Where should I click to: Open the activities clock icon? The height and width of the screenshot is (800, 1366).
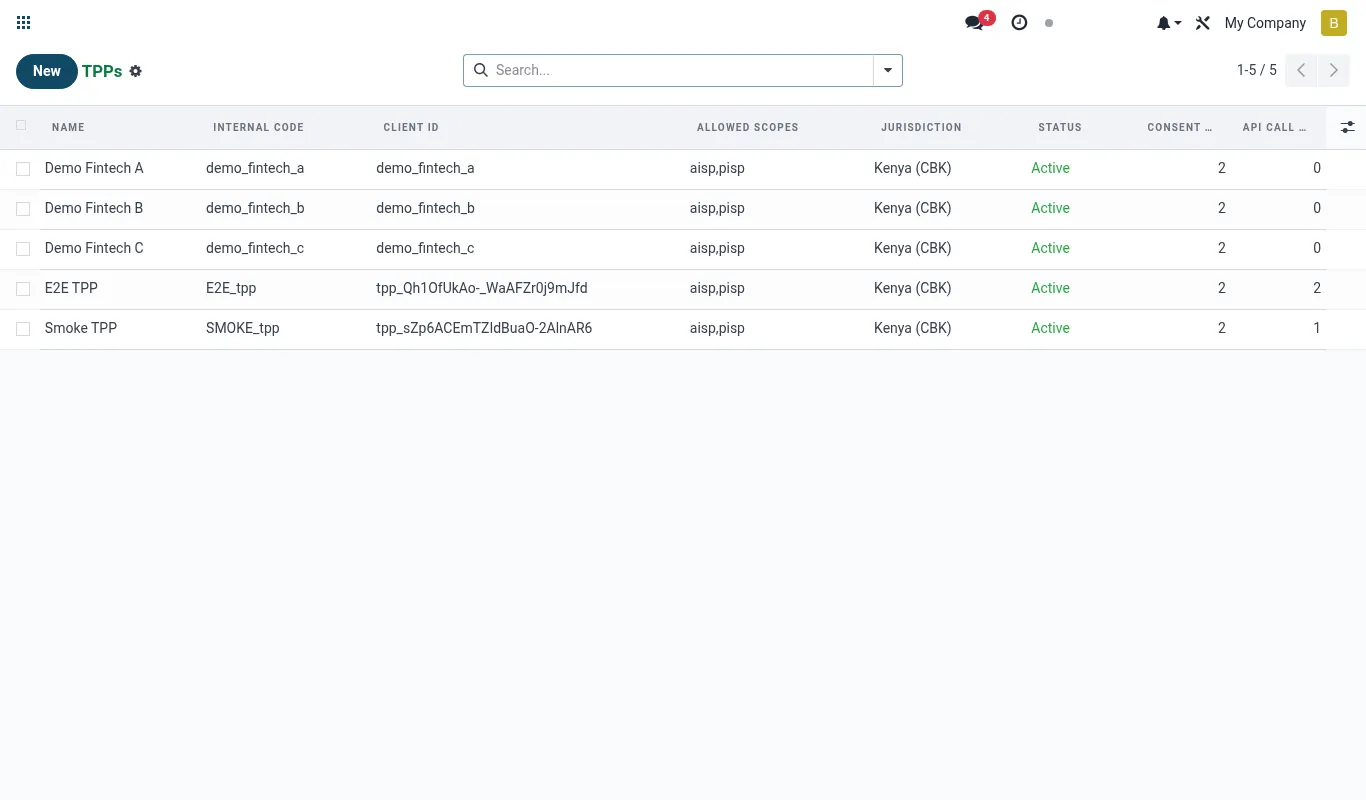click(x=1019, y=23)
